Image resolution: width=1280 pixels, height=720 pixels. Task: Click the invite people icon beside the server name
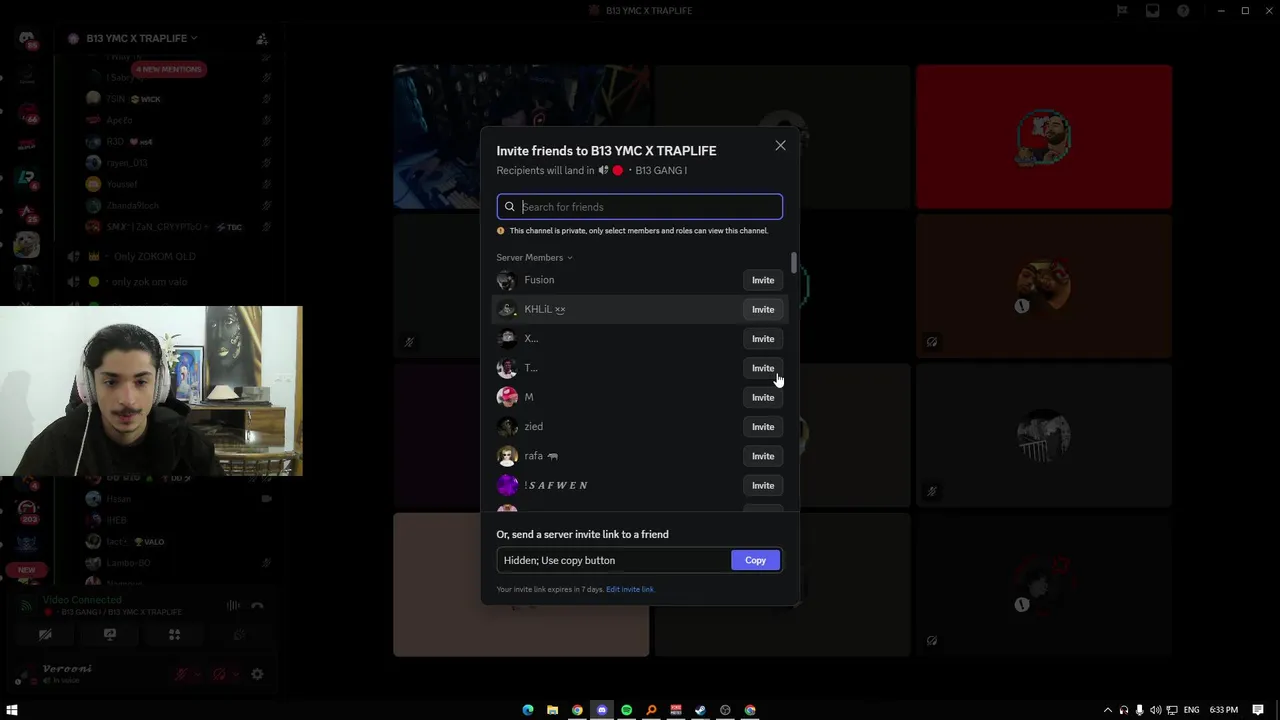262,38
